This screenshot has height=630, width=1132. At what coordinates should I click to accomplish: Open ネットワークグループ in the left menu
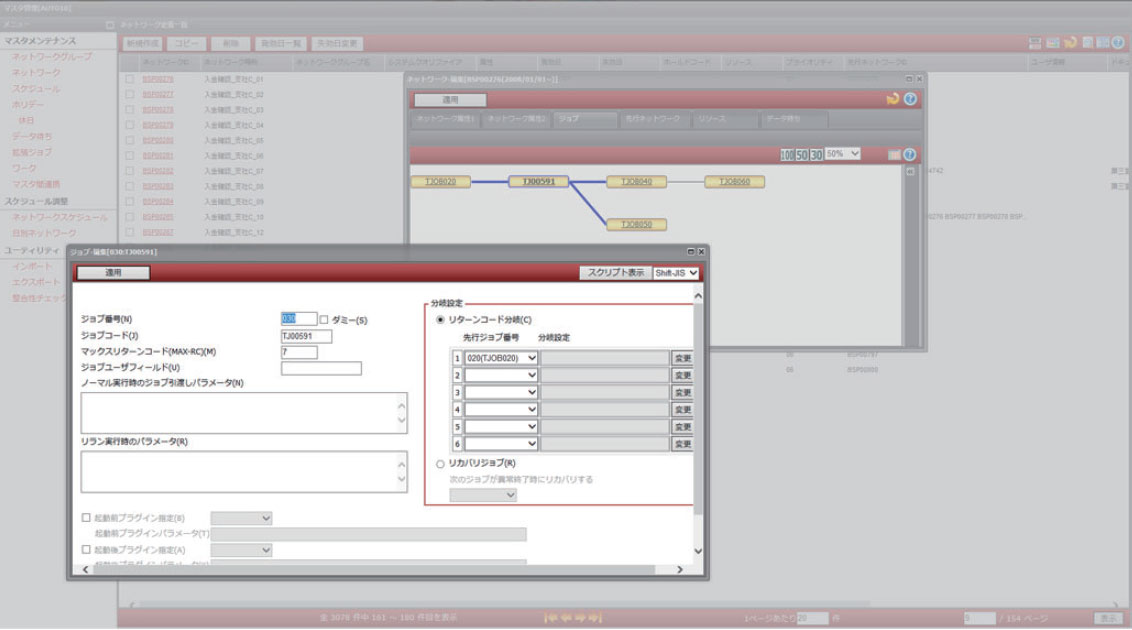click(x=52, y=56)
